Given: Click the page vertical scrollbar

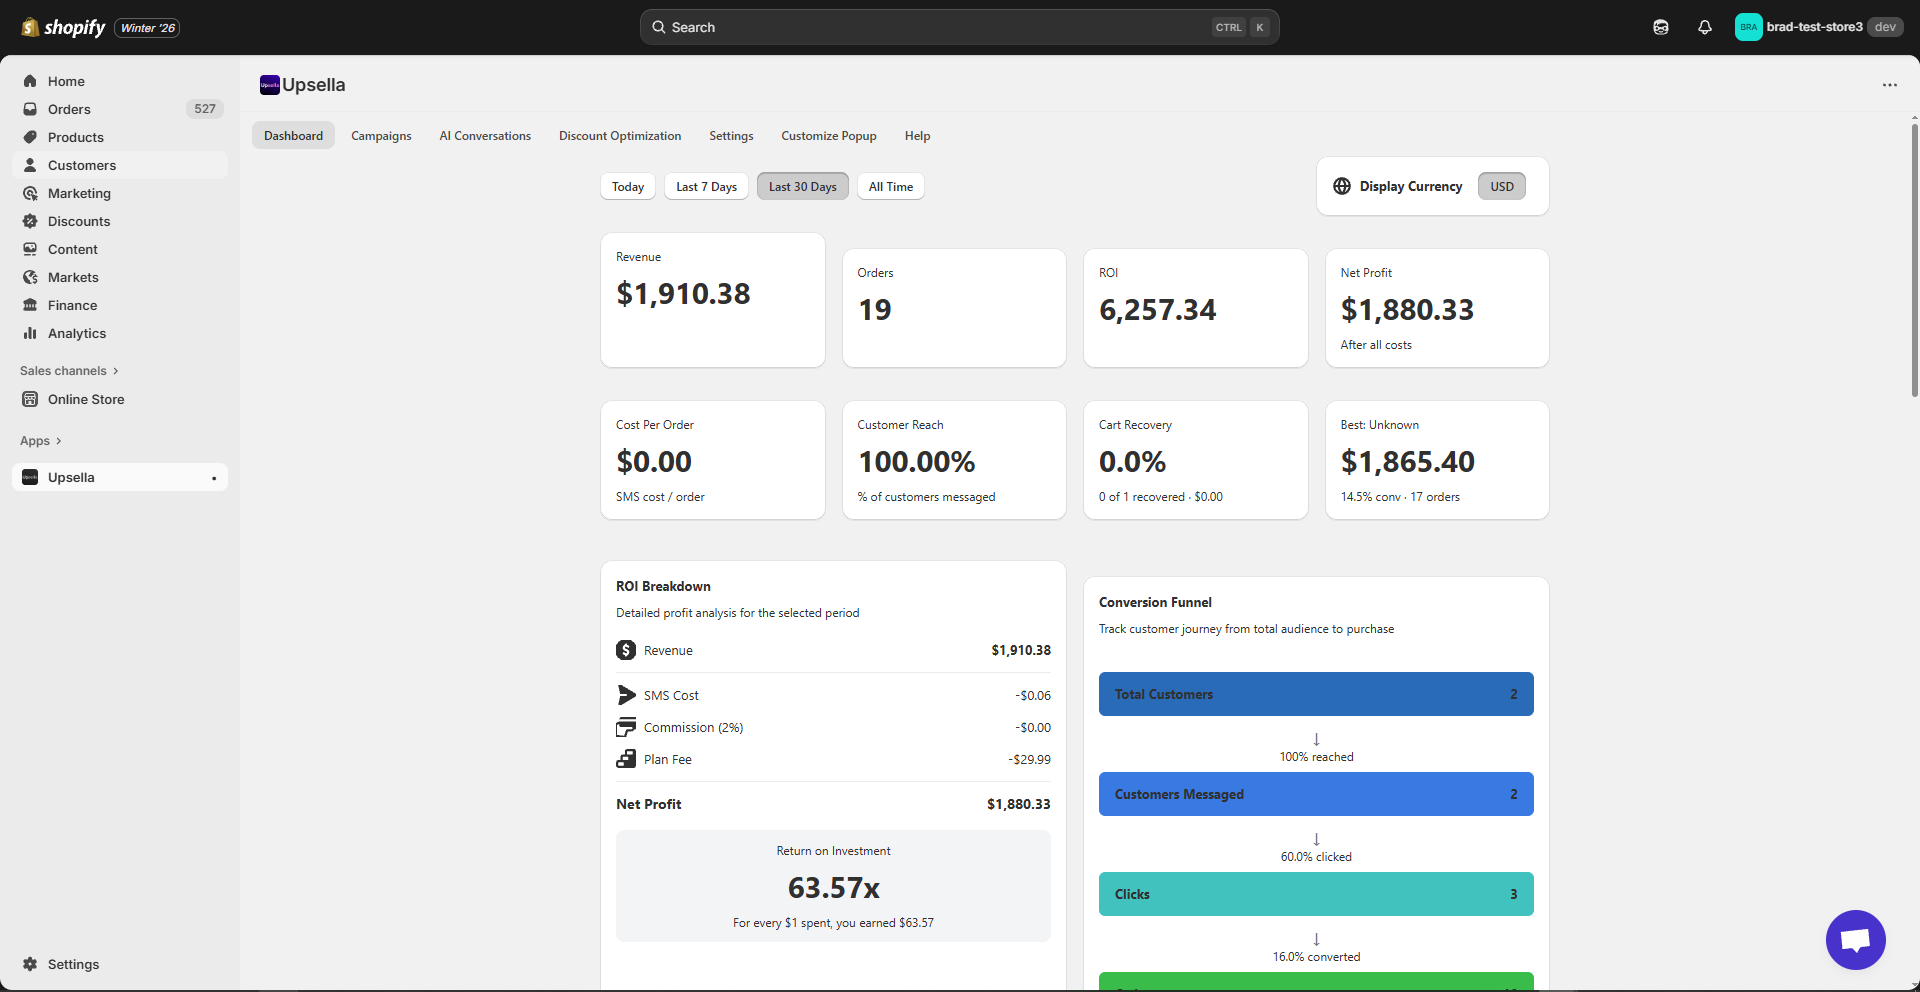Looking at the screenshot, I should 1914,260.
